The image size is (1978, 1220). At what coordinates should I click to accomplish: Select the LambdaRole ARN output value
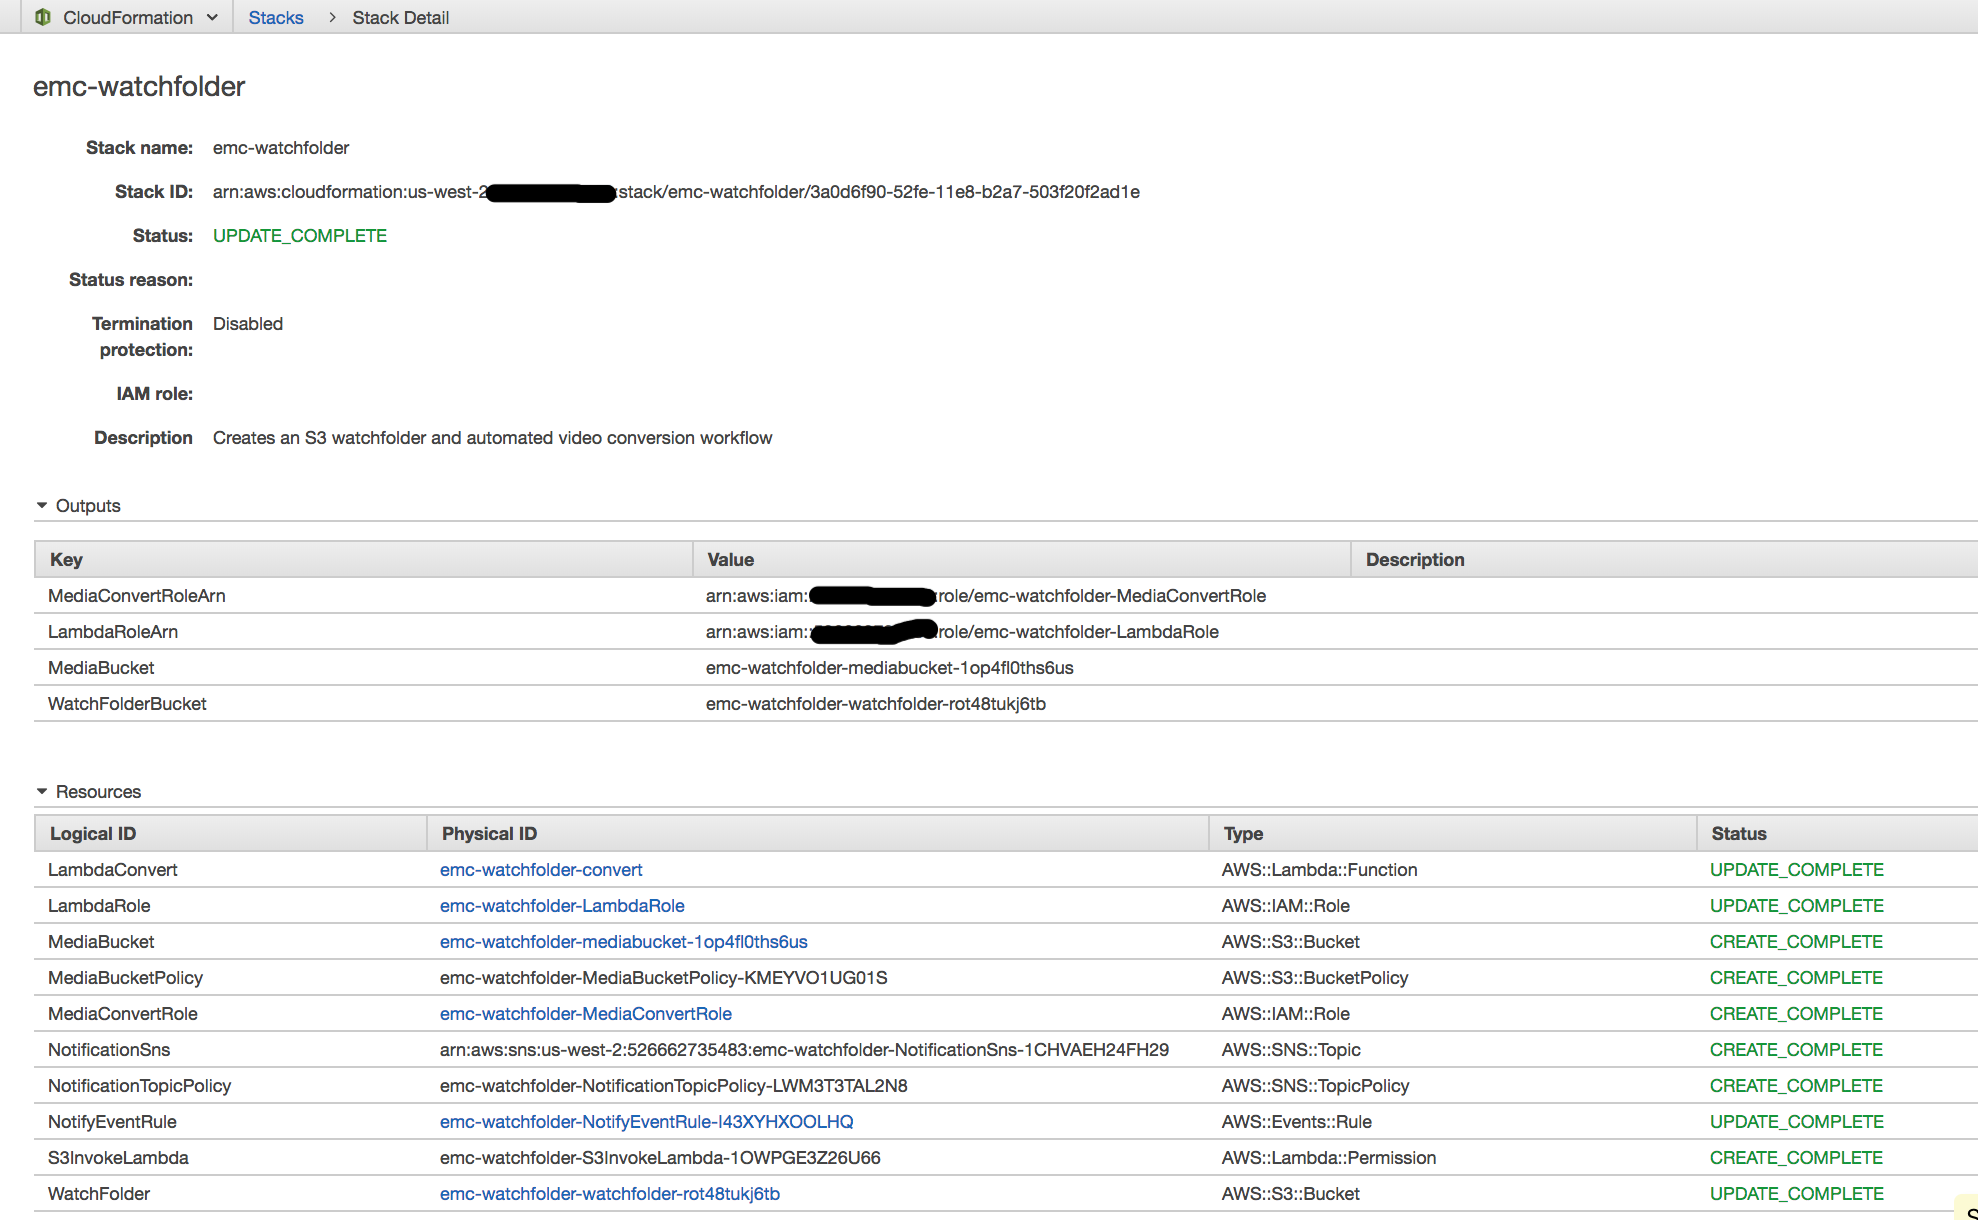pyautogui.click(x=962, y=632)
